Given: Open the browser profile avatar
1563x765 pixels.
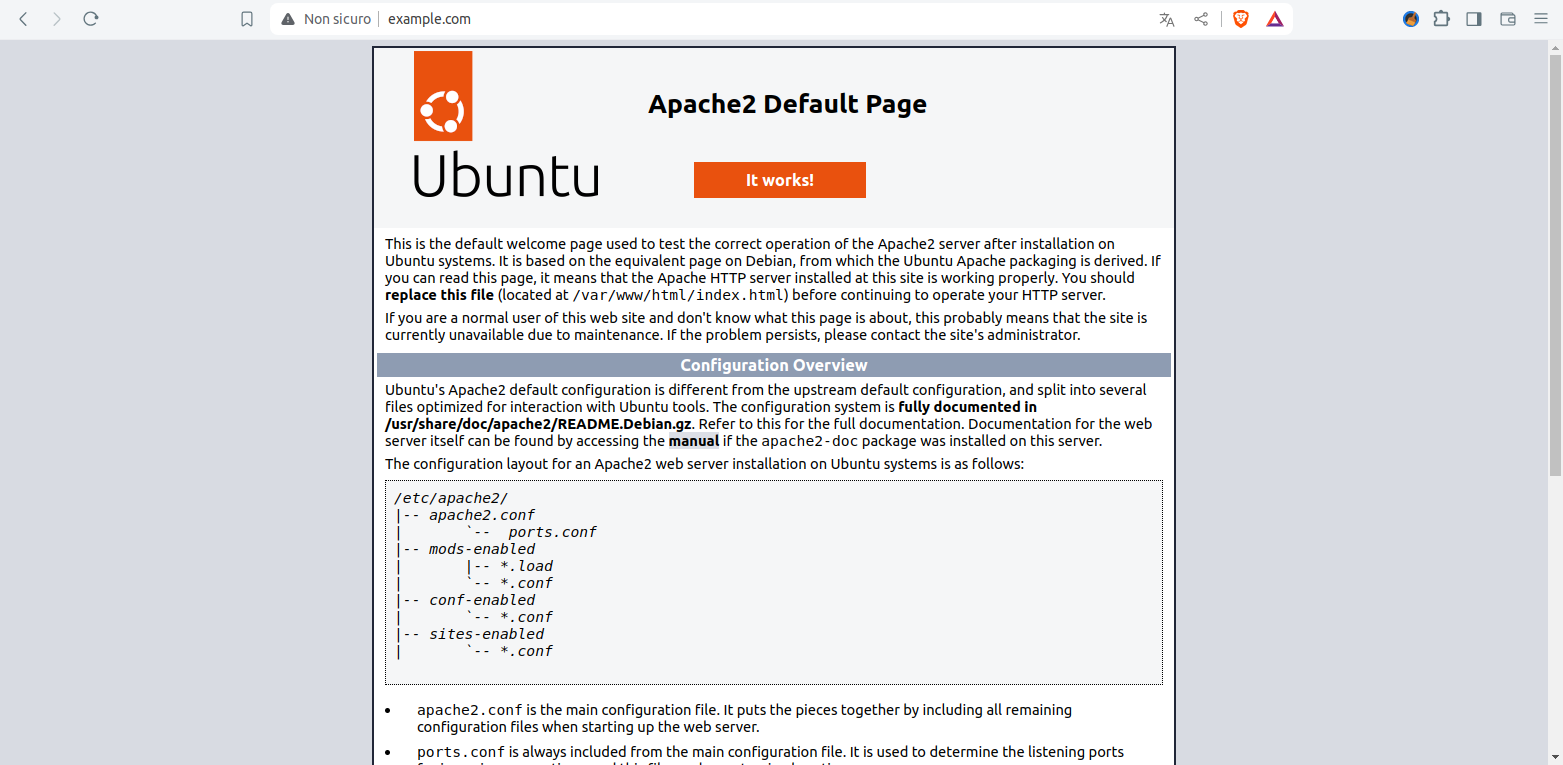Looking at the screenshot, I should tap(1411, 19).
